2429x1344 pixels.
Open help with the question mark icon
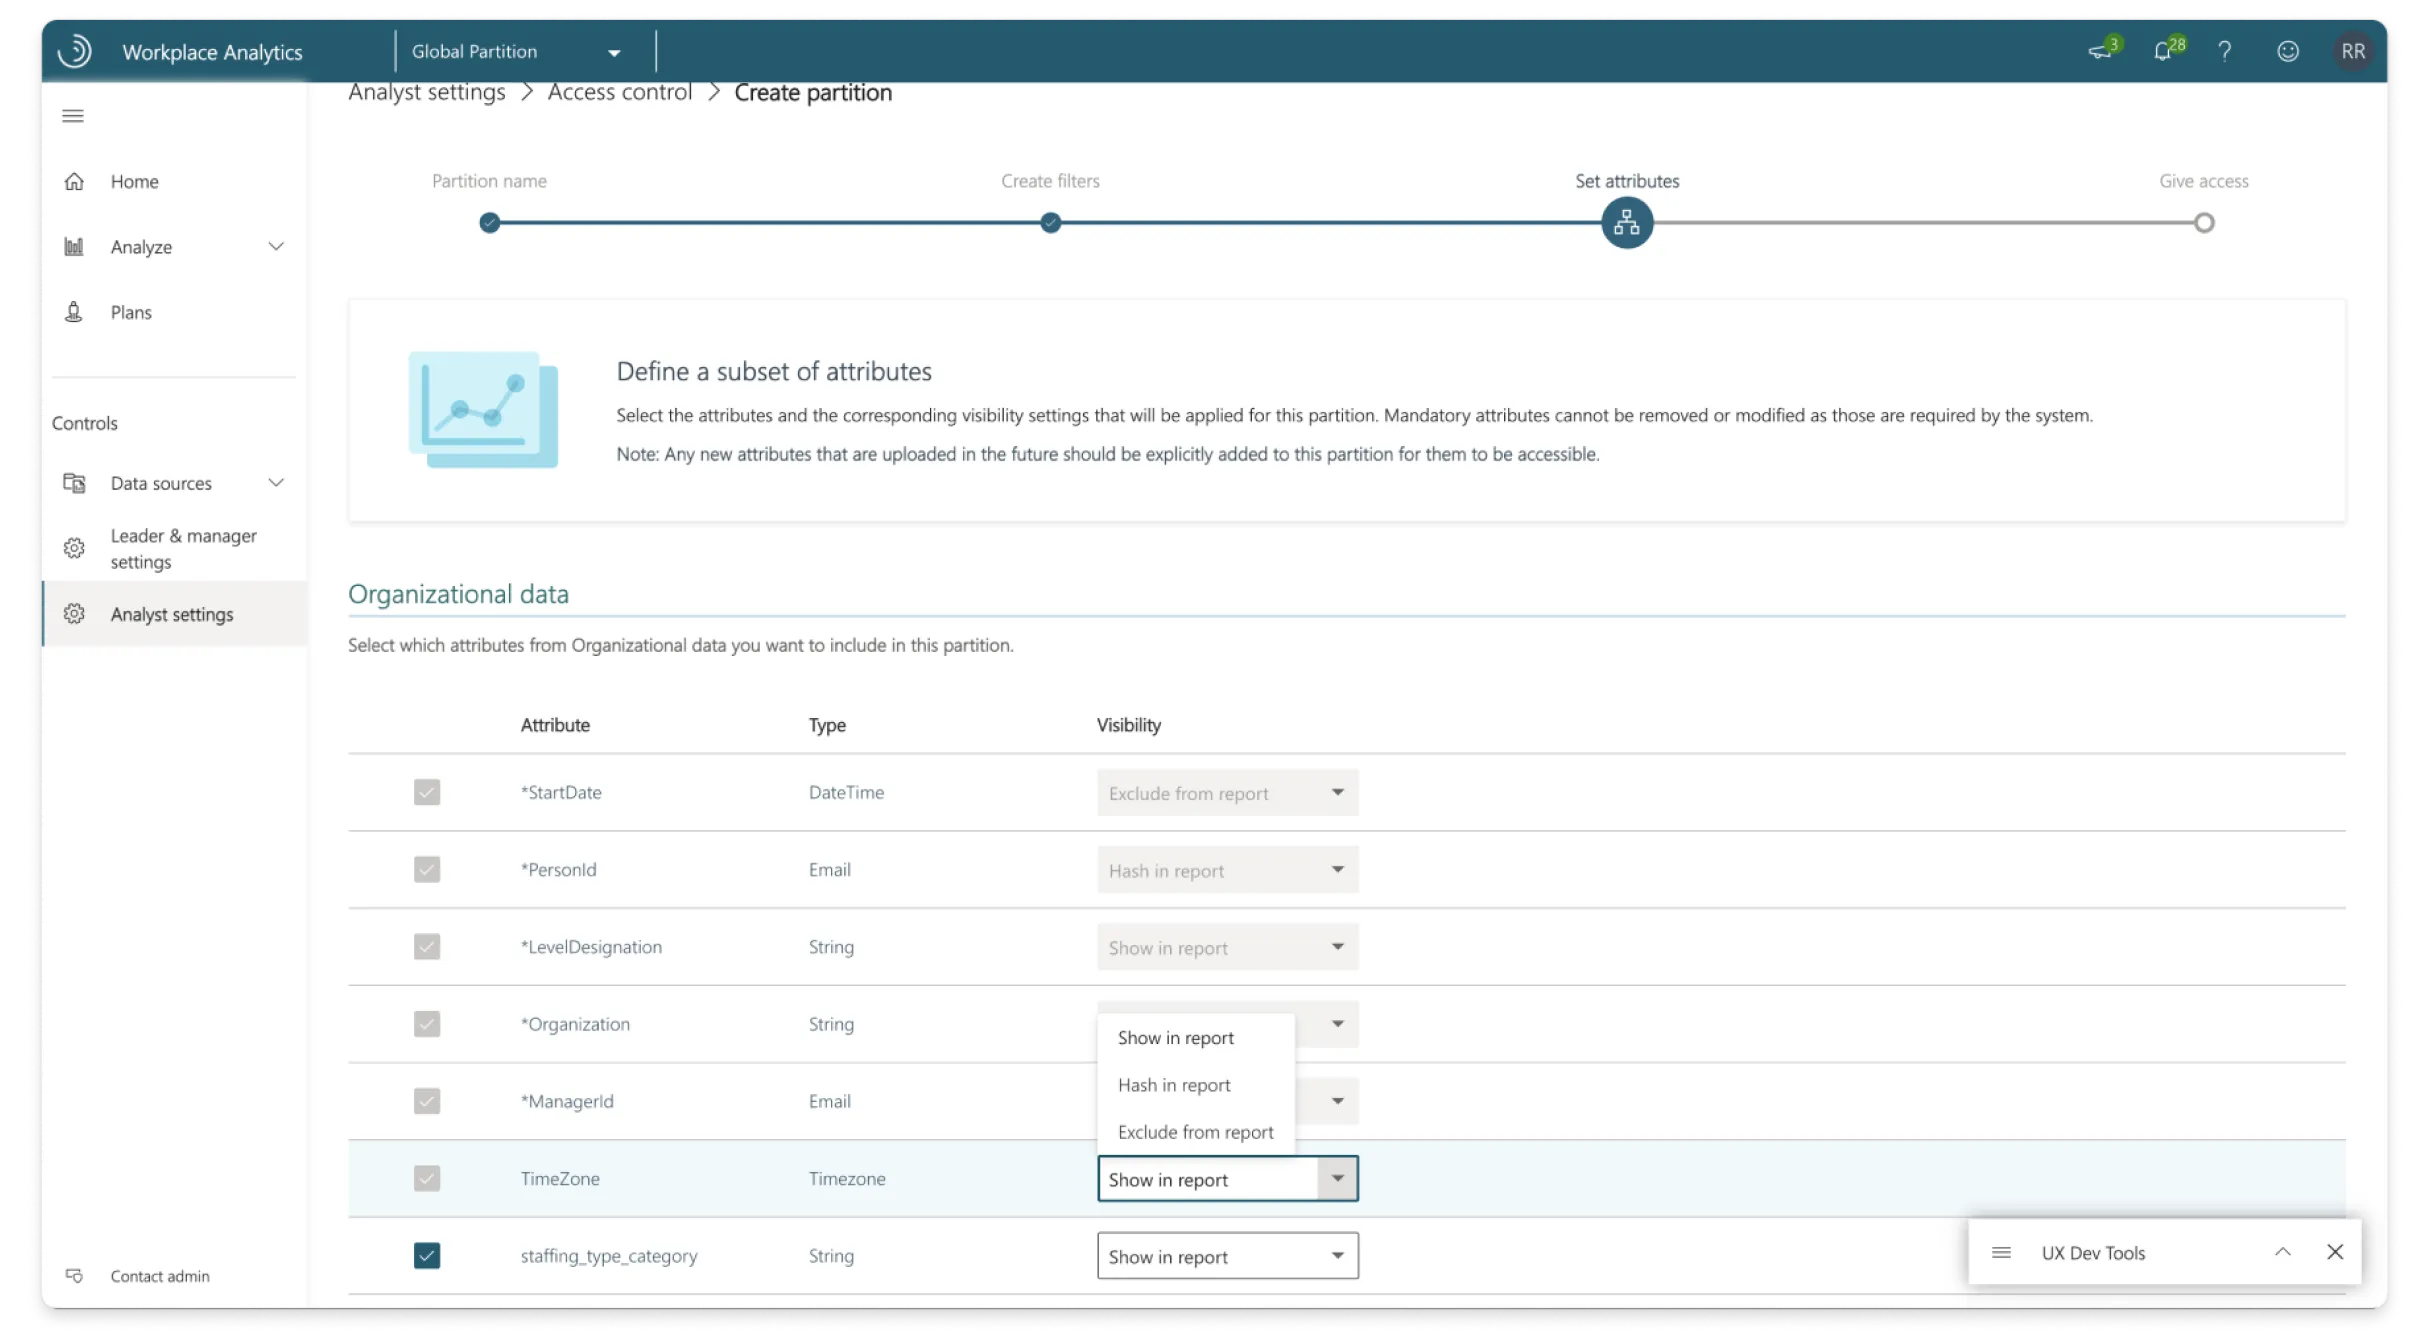2224,51
